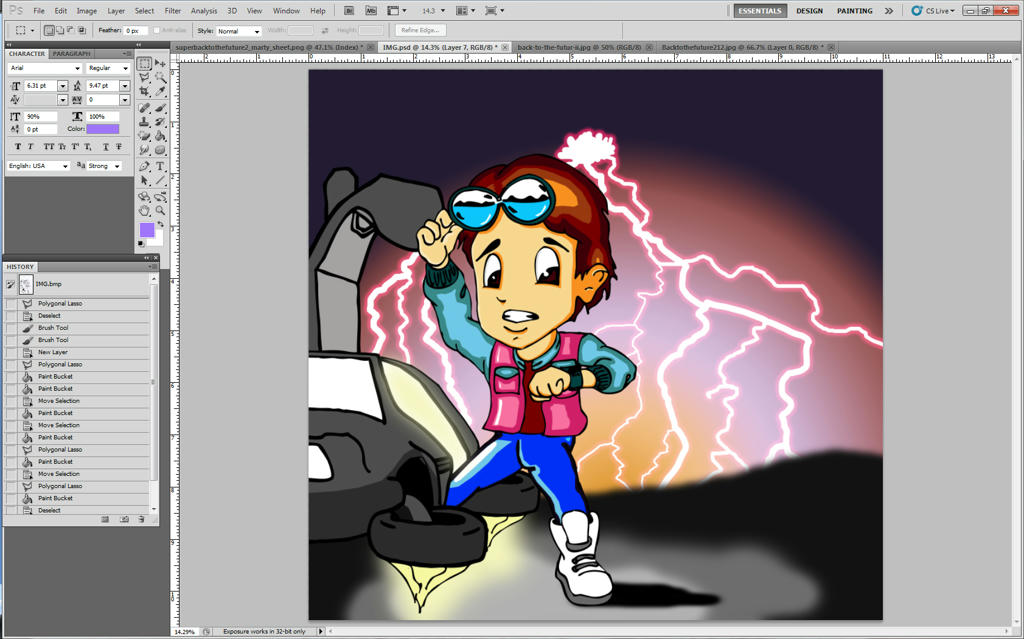Viewport: 1024px width, 639px height.
Task: Switch to the Paragraph tab
Action: (71, 53)
